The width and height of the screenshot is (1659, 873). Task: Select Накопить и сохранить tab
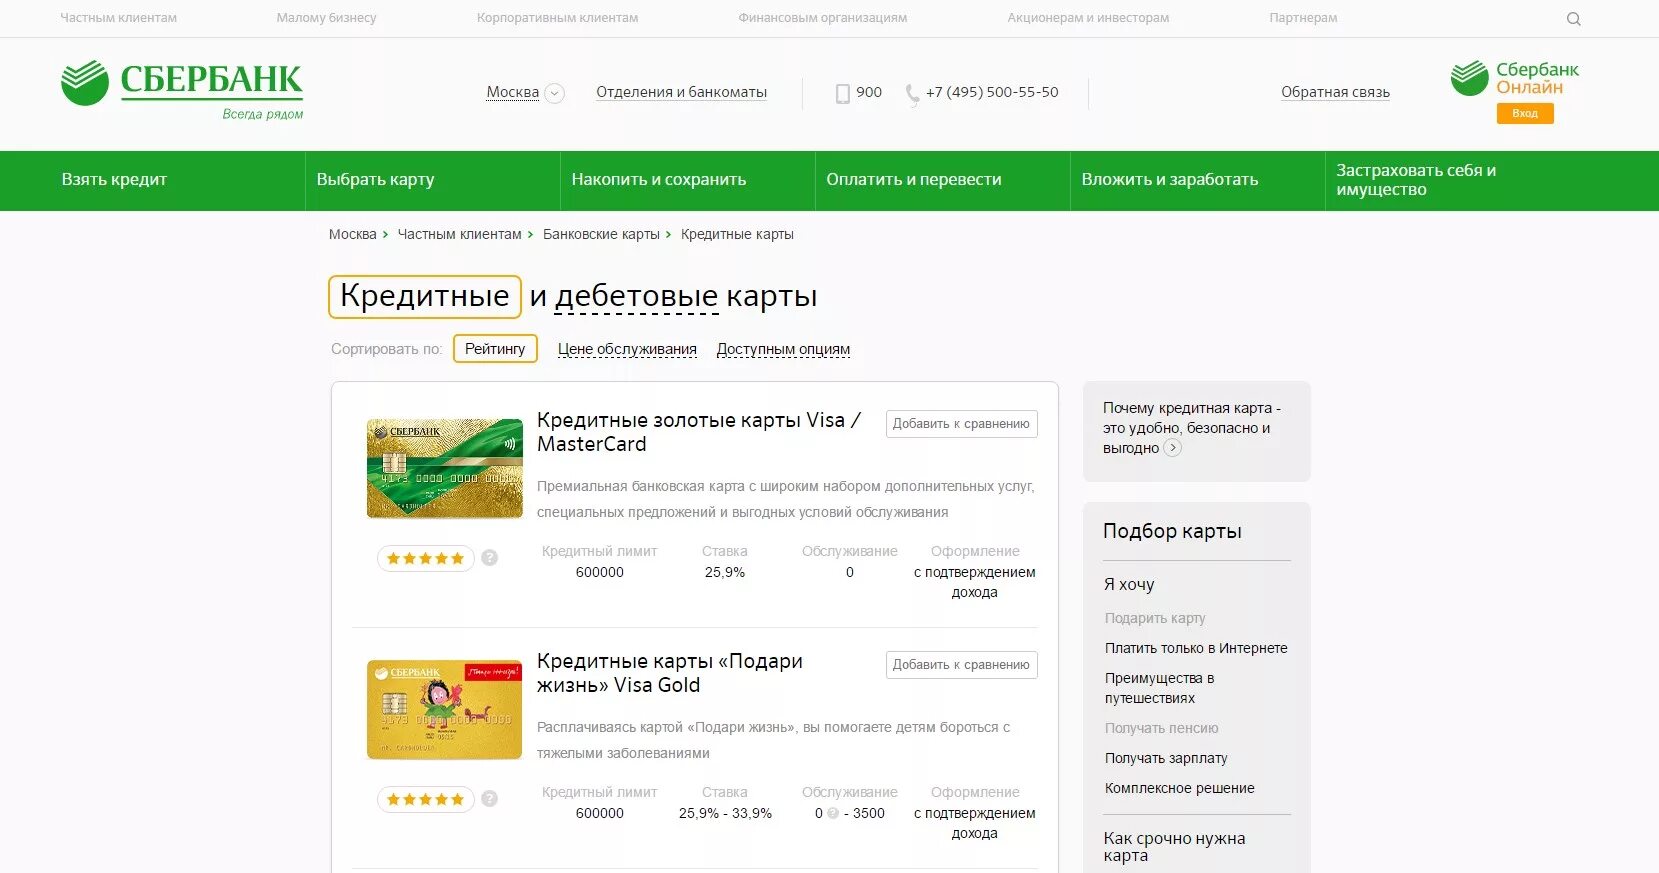[x=658, y=180]
